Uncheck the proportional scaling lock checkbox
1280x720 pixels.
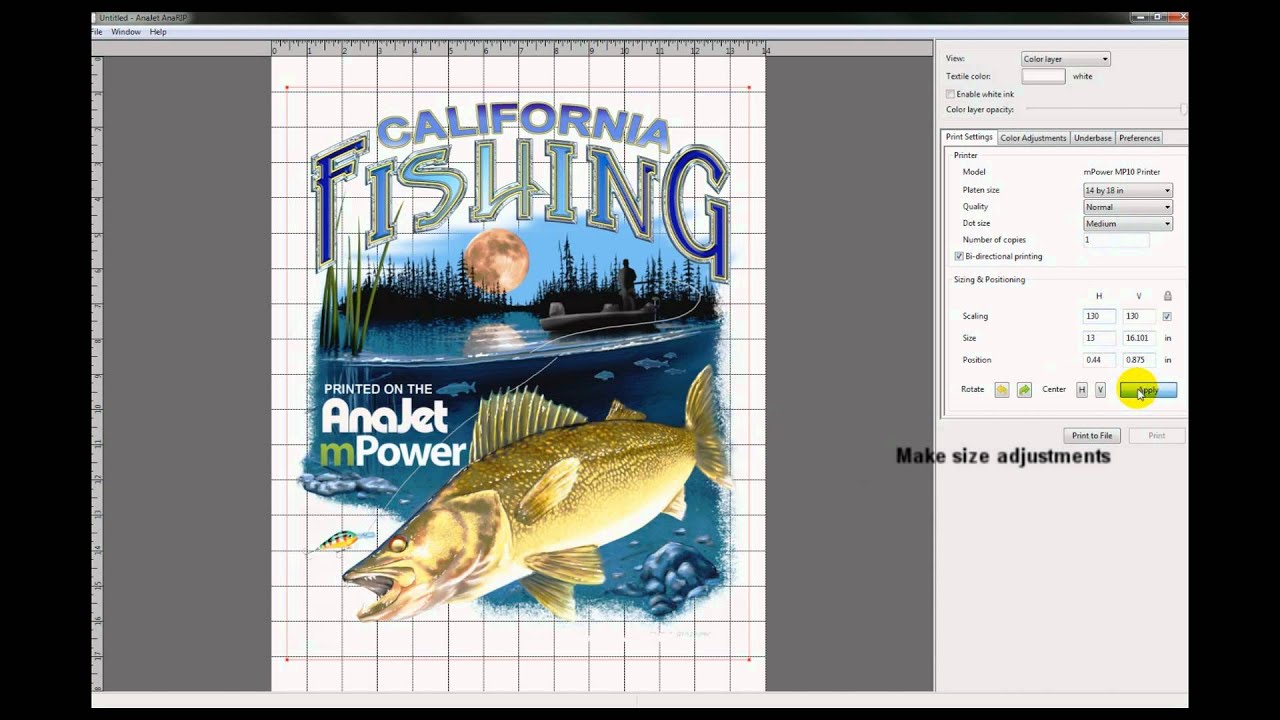tap(1167, 316)
